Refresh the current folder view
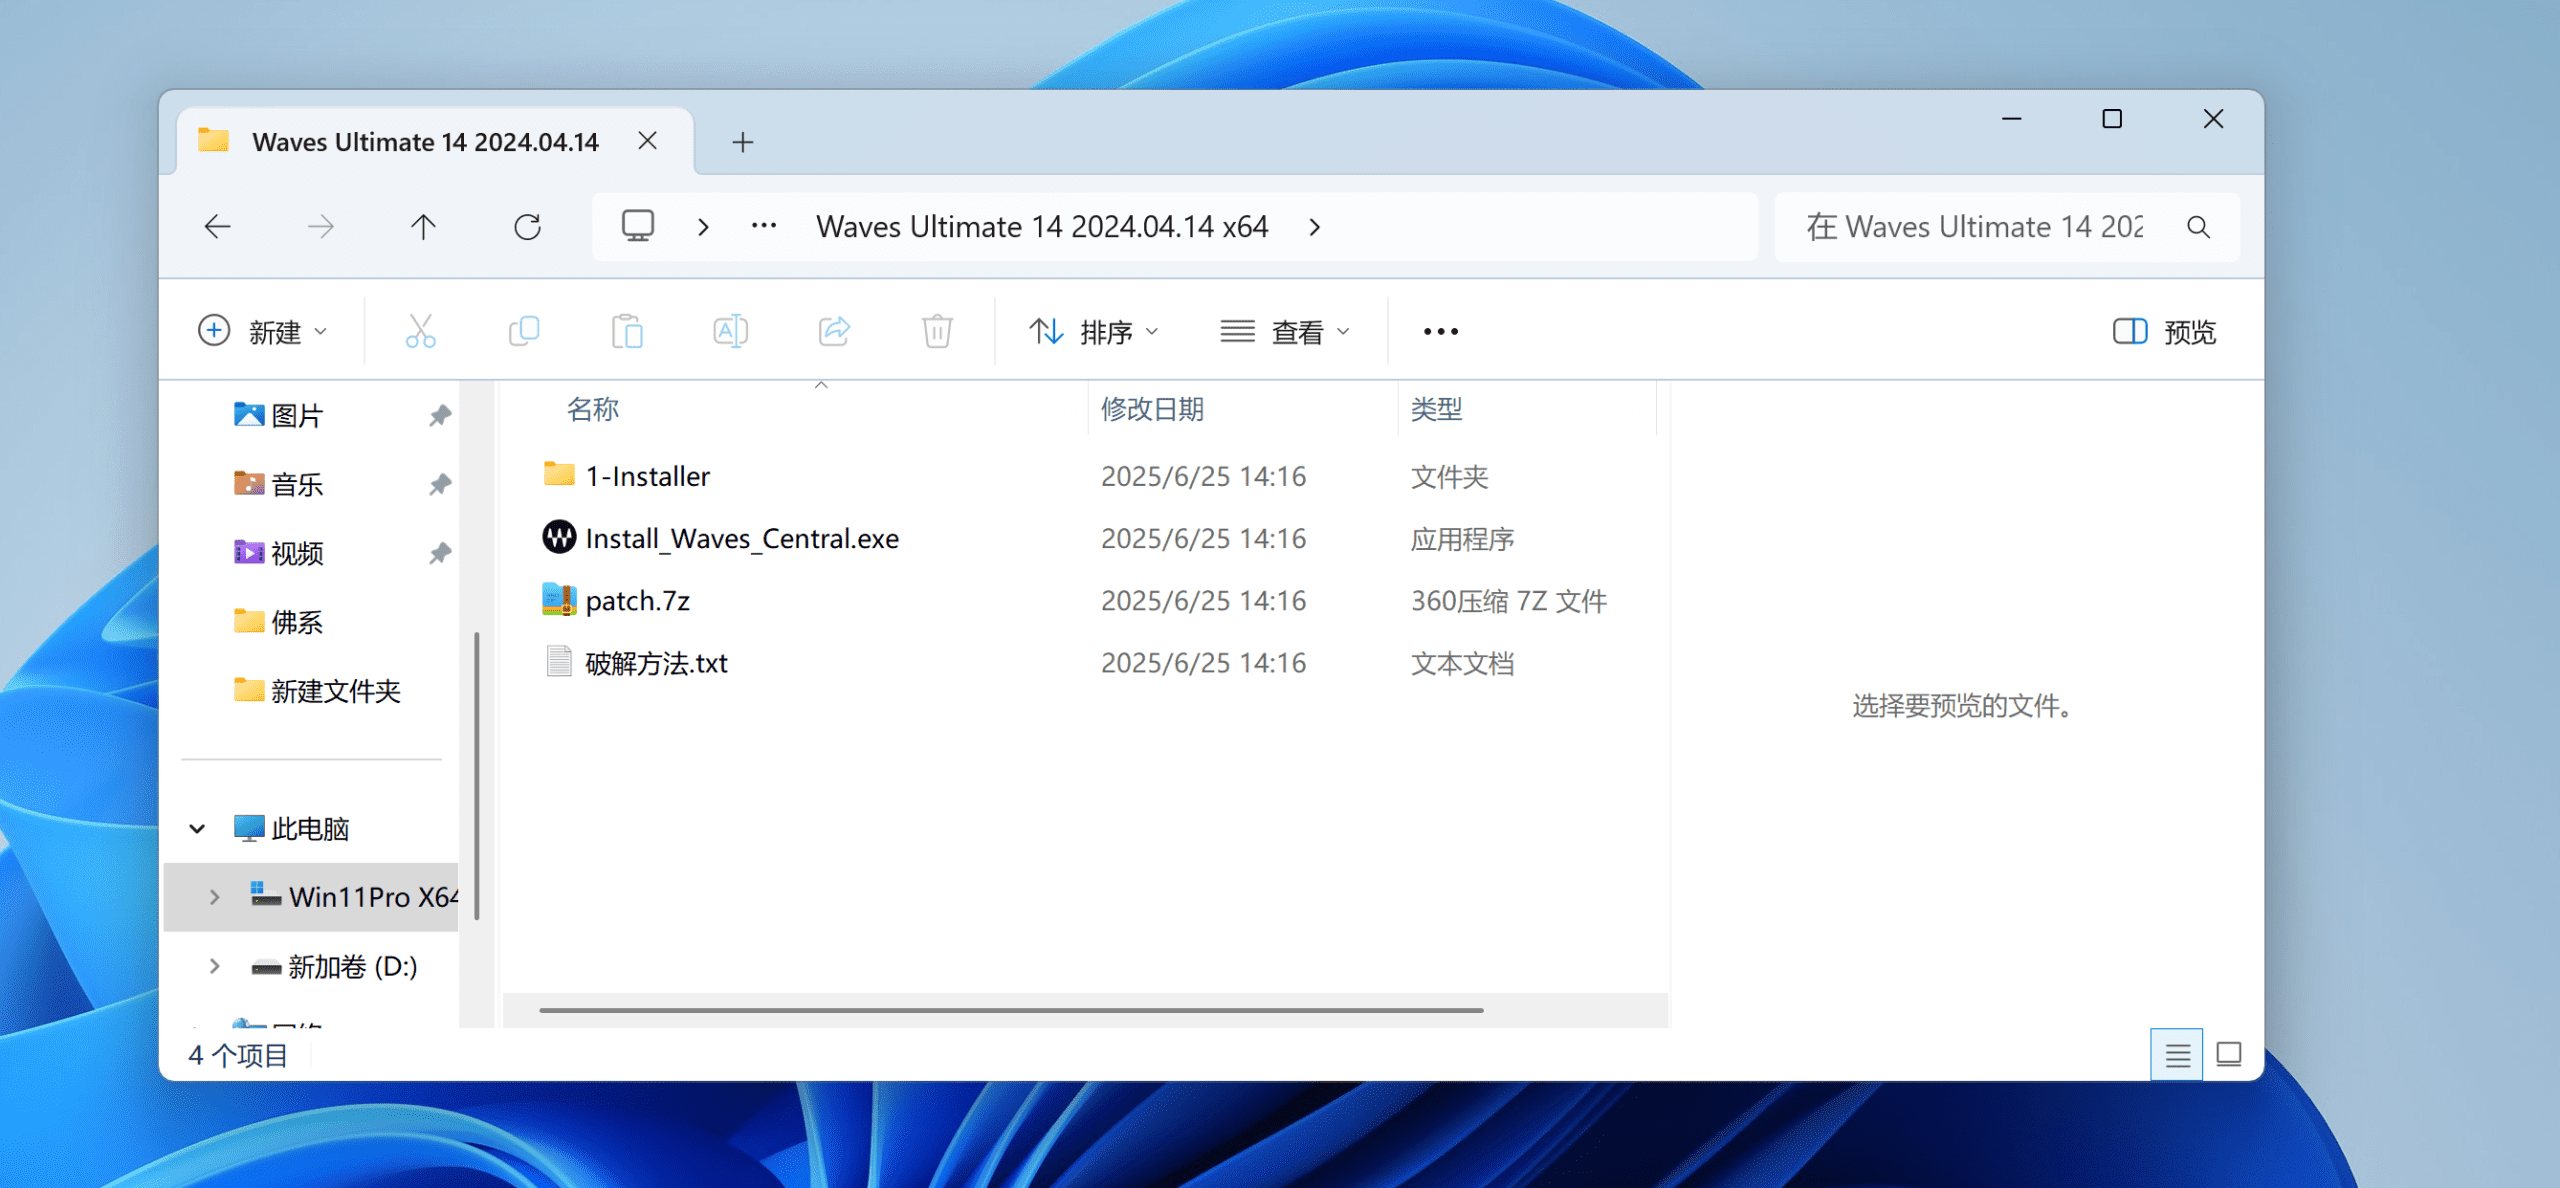The height and width of the screenshot is (1188, 2560). (527, 227)
